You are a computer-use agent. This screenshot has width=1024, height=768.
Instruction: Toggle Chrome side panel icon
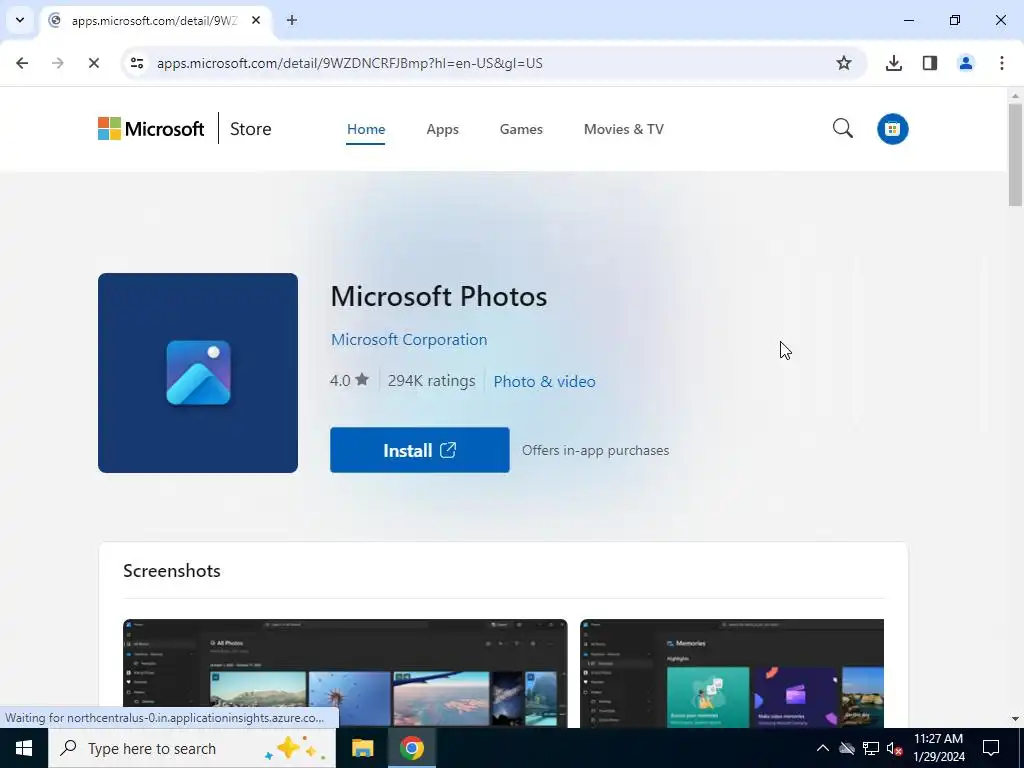point(929,63)
